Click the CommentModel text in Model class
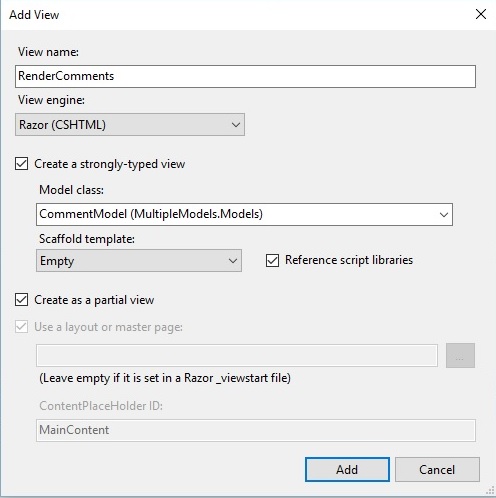 point(83,214)
